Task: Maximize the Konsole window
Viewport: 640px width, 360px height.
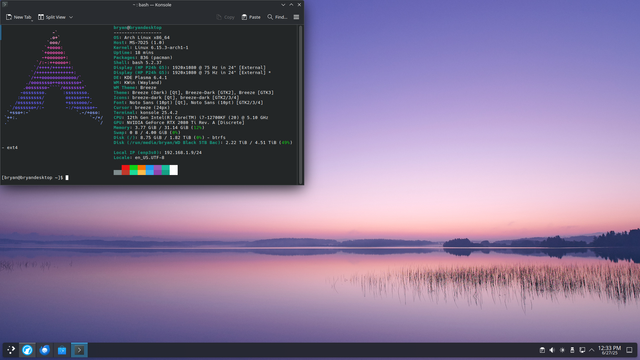Action: [x=291, y=4]
